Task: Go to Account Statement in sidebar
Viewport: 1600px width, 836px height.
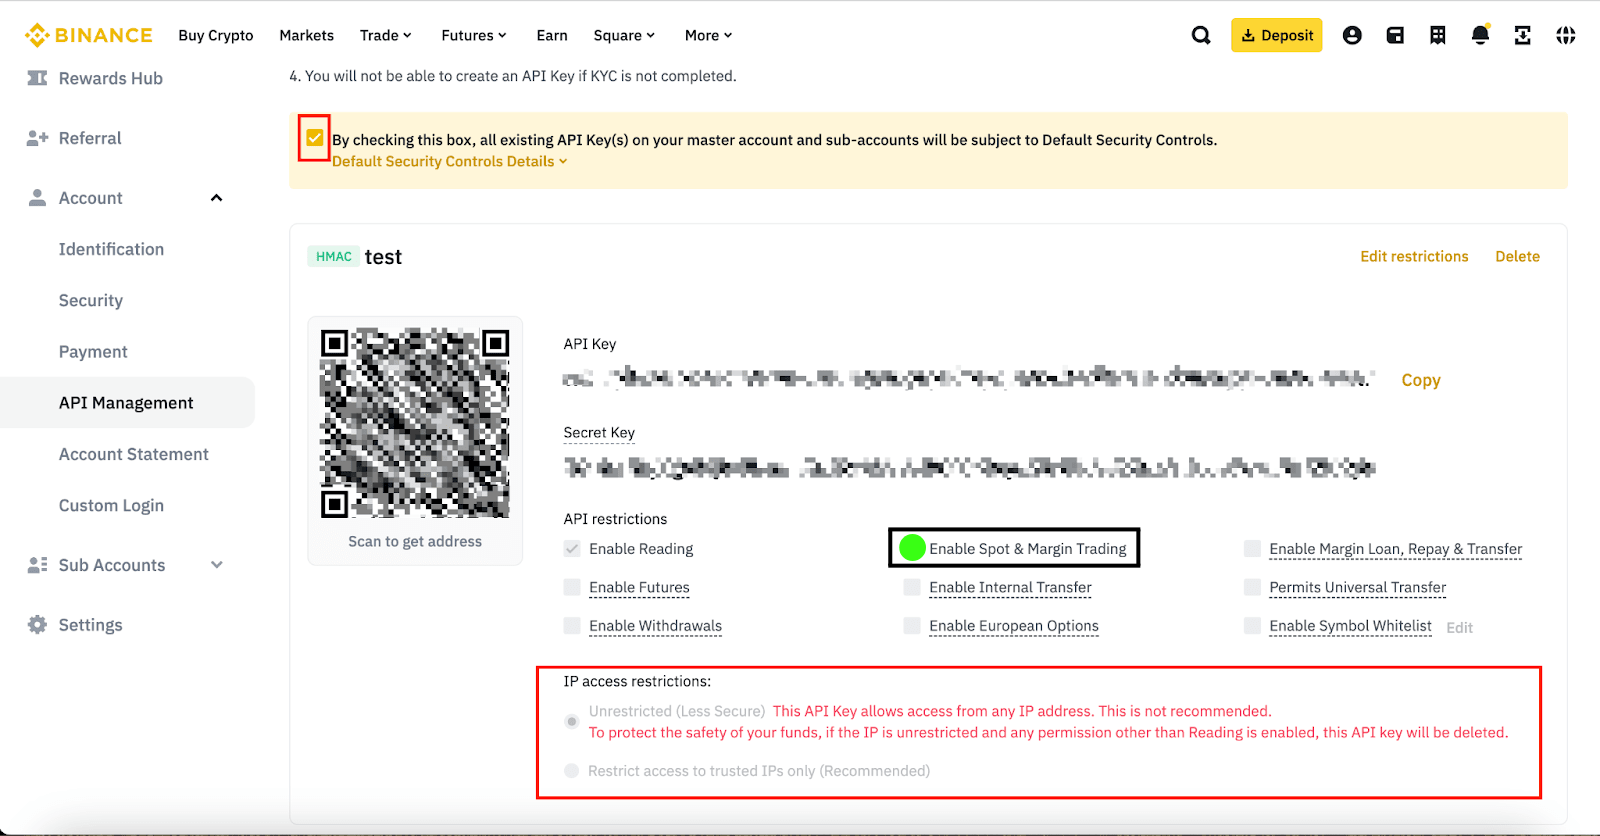Action: coord(134,454)
